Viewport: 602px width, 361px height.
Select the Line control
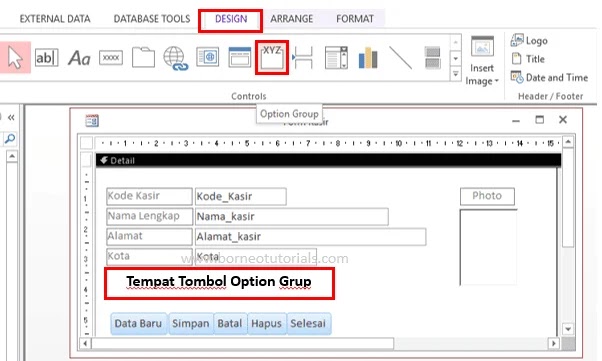tap(400, 58)
